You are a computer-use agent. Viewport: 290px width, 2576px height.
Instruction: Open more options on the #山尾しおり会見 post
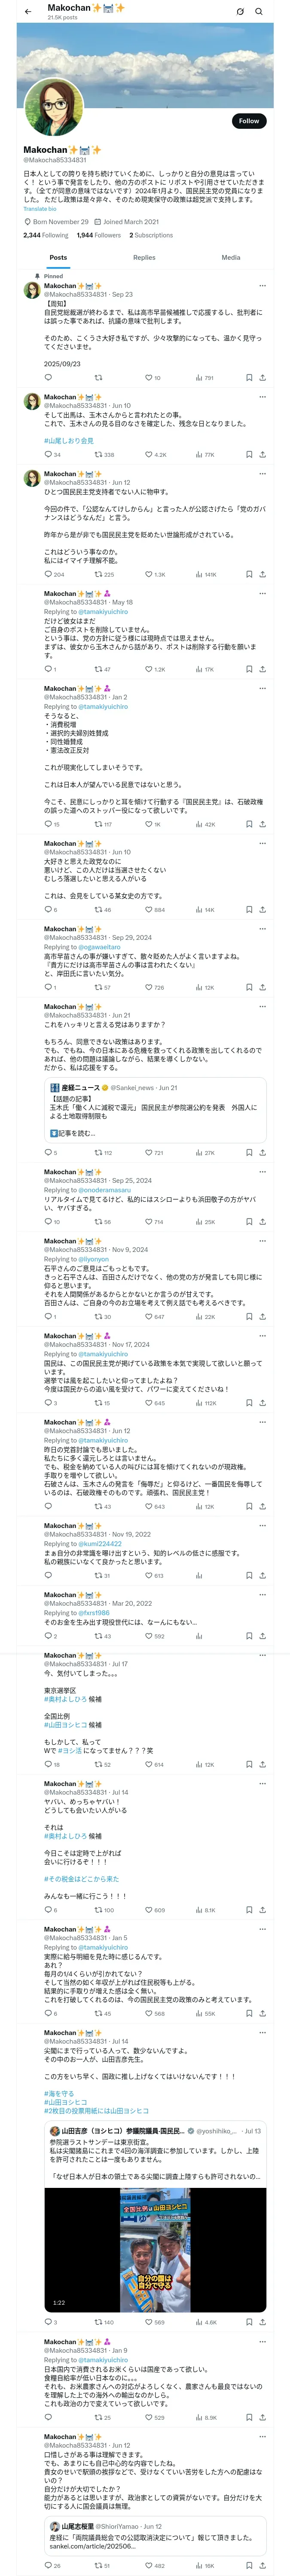[262, 397]
